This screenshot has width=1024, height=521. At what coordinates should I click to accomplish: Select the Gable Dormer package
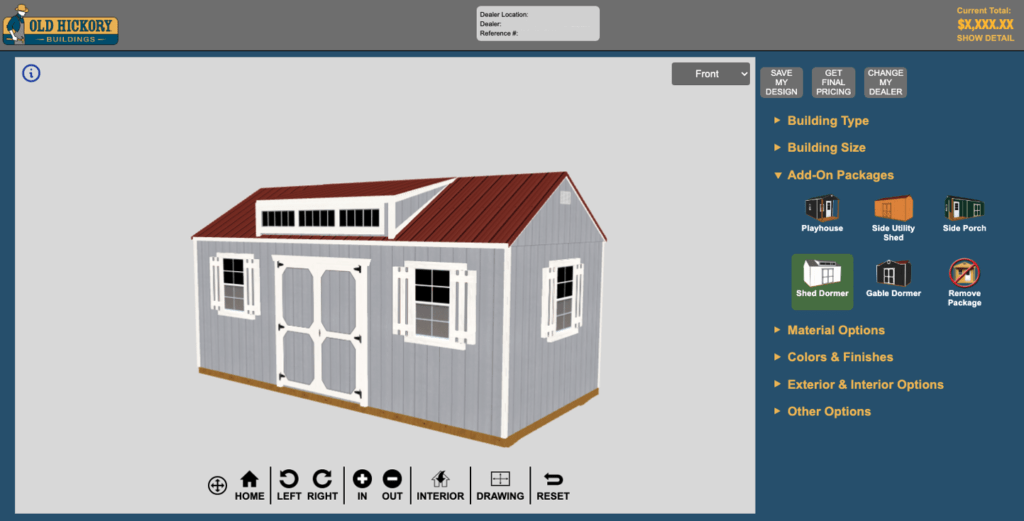point(893,279)
